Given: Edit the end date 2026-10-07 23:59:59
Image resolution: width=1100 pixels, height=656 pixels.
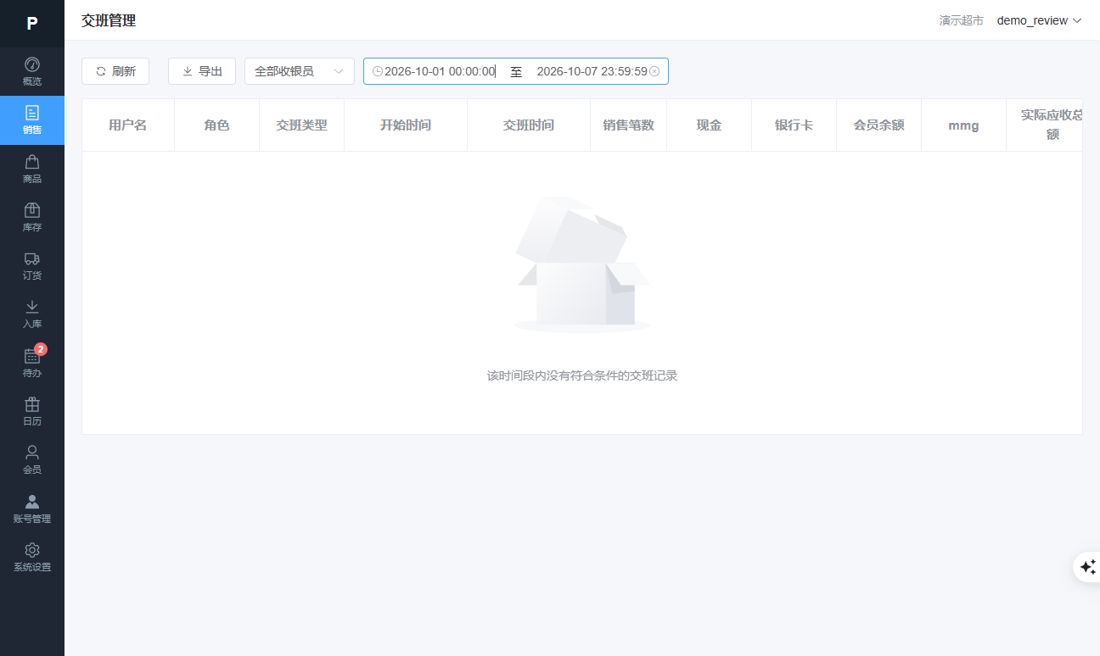Looking at the screenshot, I should pos(592,71).
